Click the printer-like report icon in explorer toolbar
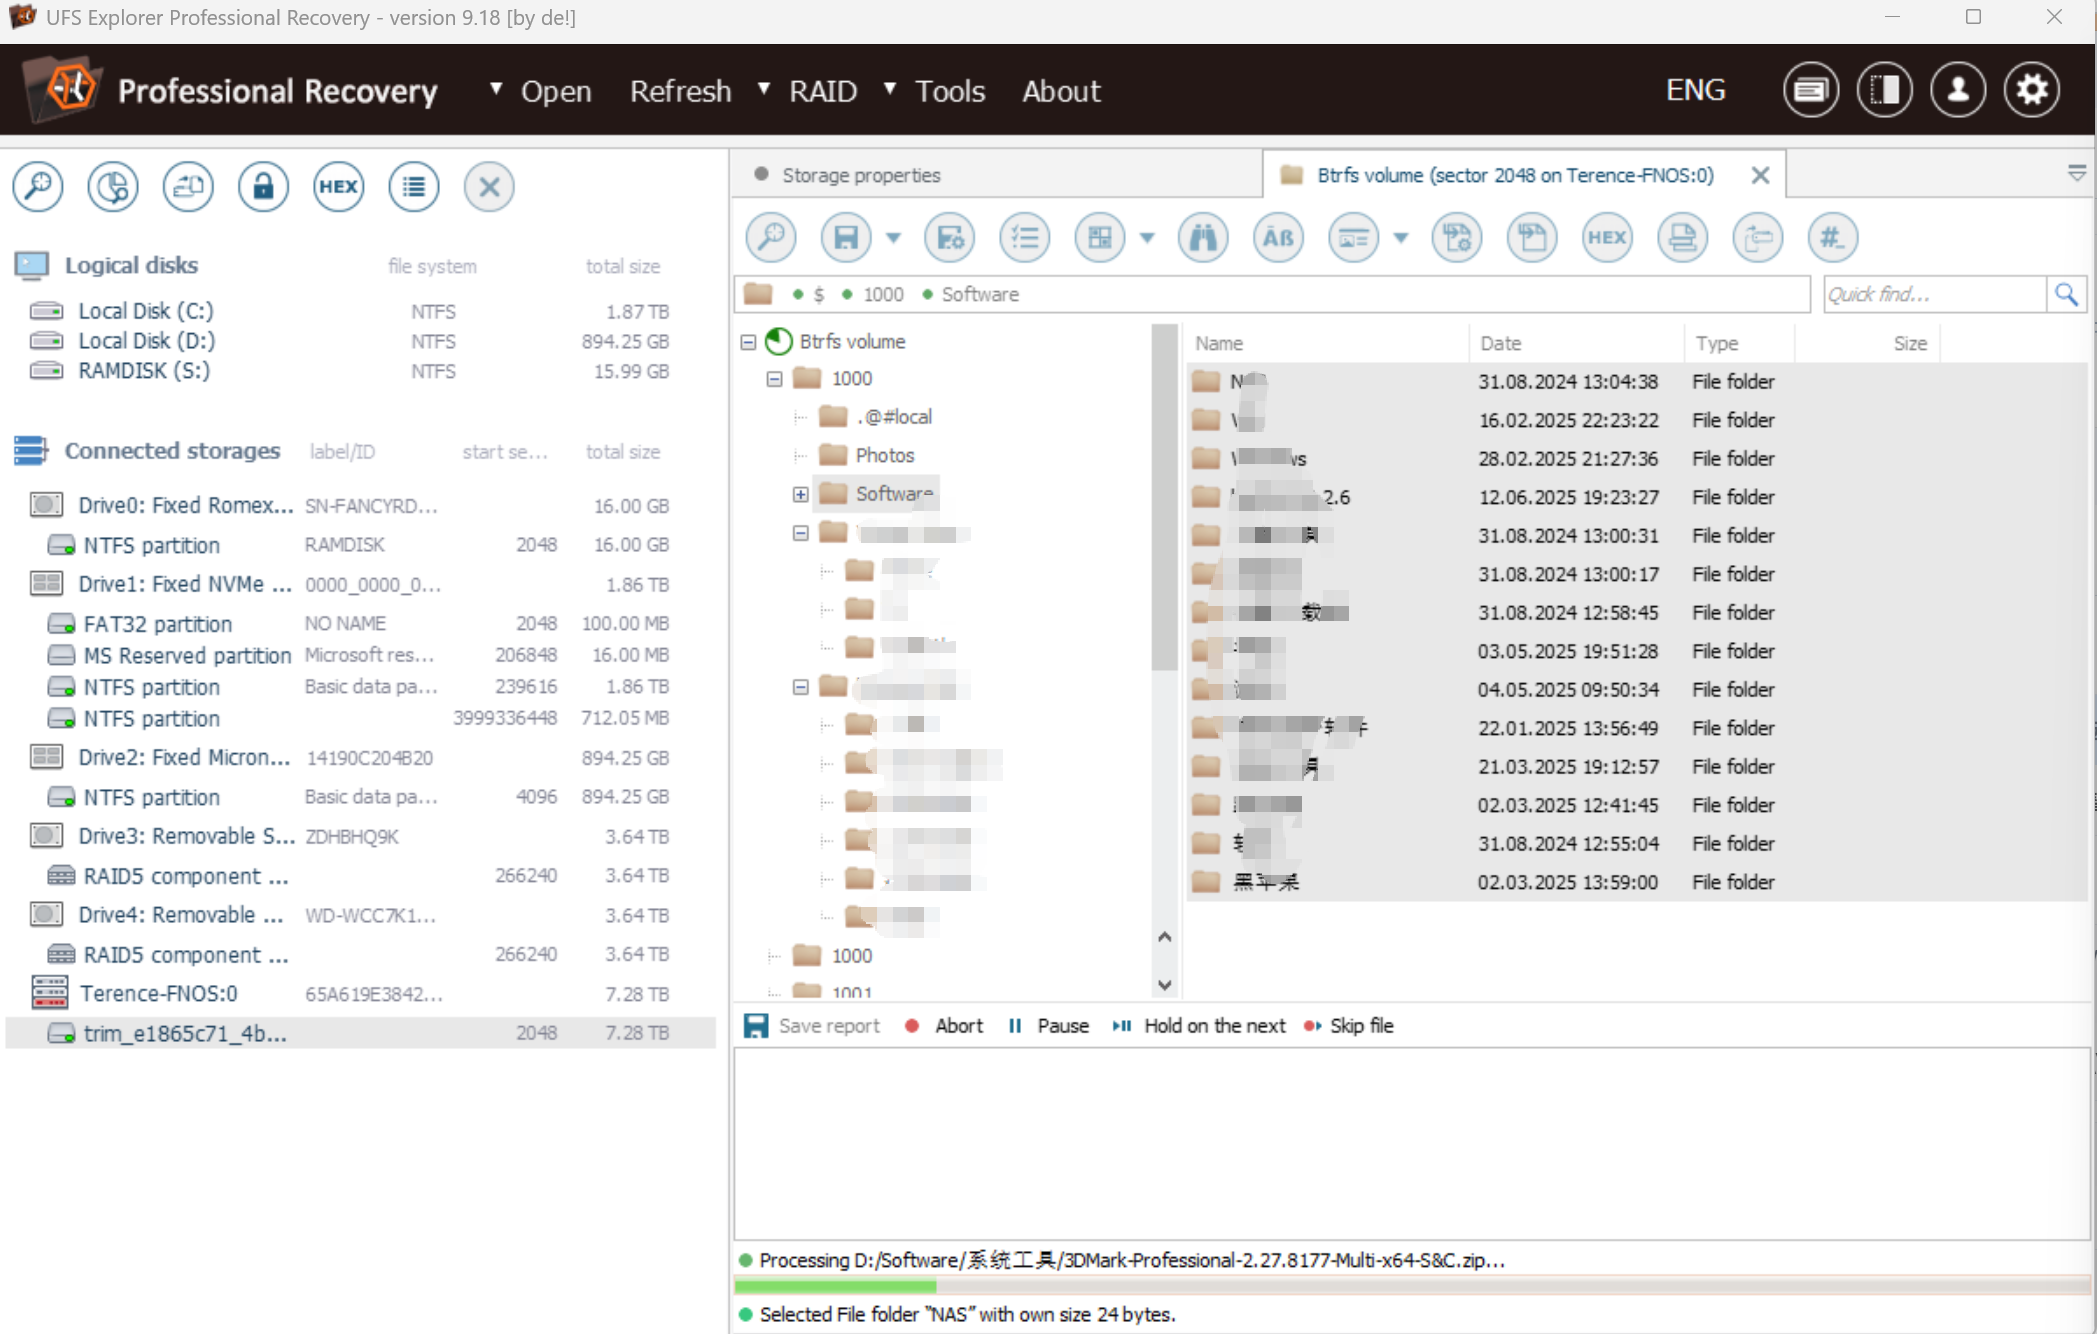This screenshot has height=1334, width=2097. pyautogui.click(x=1682, y=238)
